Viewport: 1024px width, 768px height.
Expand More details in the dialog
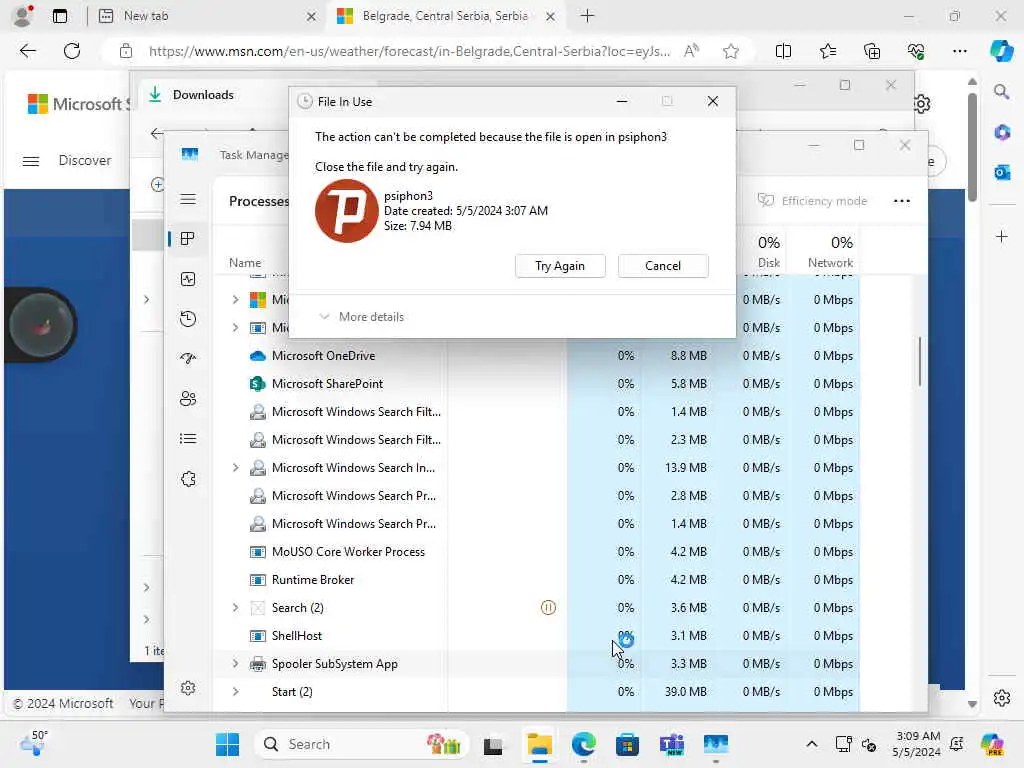[x=361, y=317]
